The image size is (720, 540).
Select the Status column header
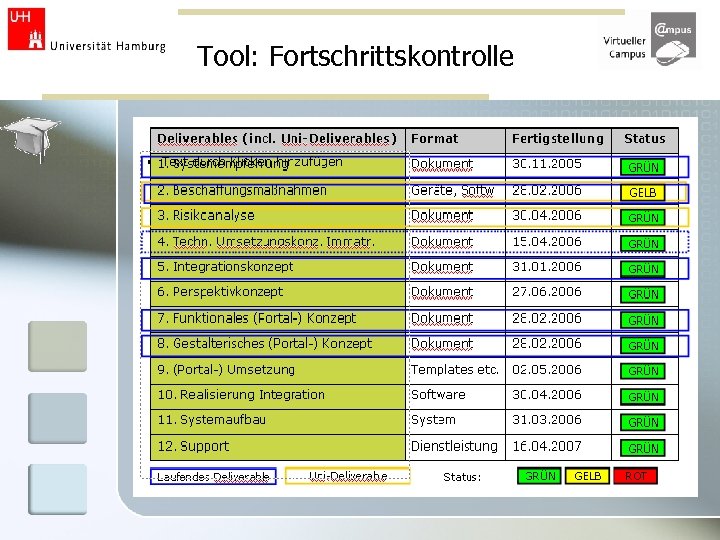tap(645, 140)
